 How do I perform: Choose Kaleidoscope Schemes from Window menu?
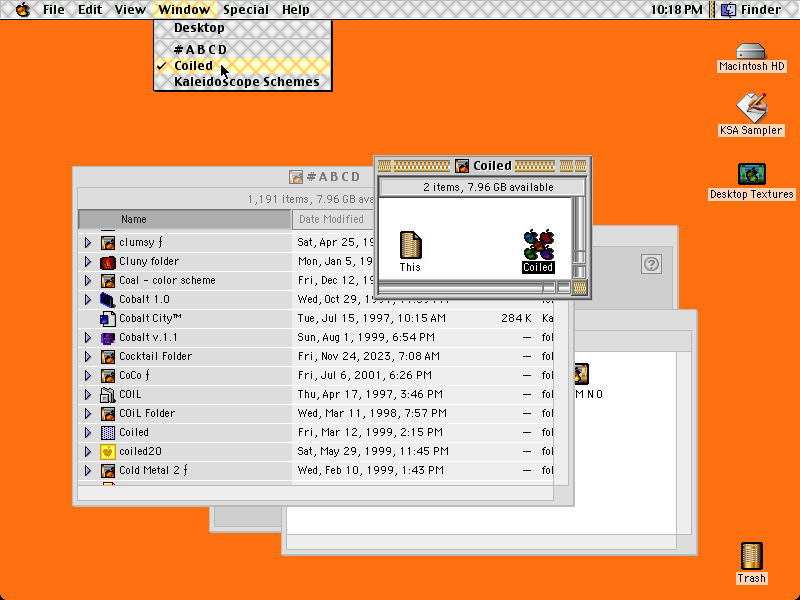click(243, 82)
